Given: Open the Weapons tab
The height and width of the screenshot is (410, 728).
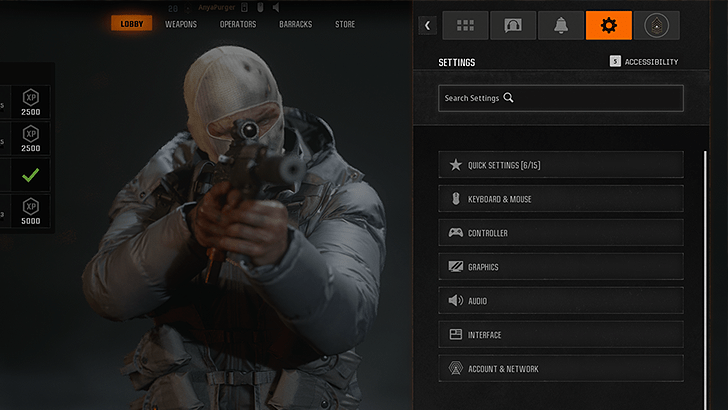Looking at the screenshot, I should pyautogui.click(x=181, y=24).
